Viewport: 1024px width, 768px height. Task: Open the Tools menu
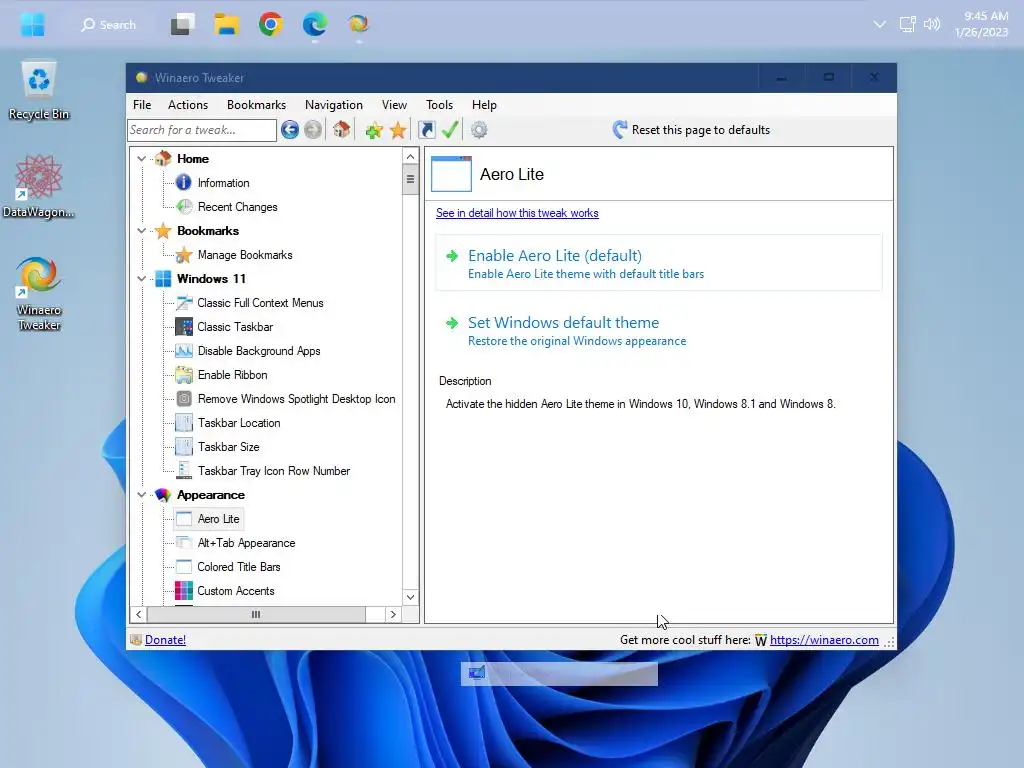coord(440,105)
